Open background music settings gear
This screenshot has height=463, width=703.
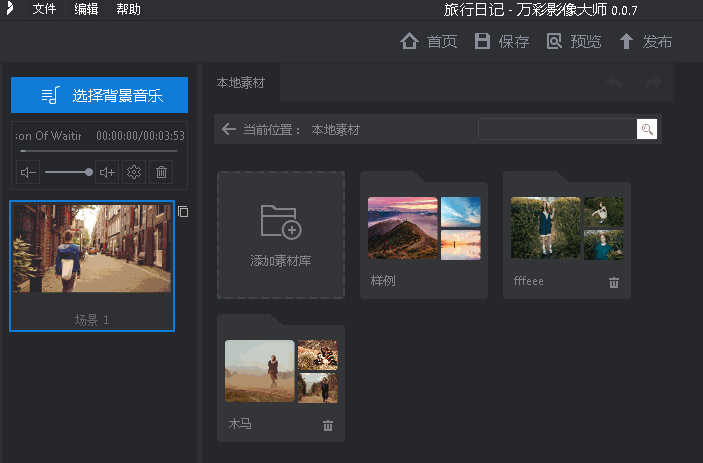pos(134,172)
